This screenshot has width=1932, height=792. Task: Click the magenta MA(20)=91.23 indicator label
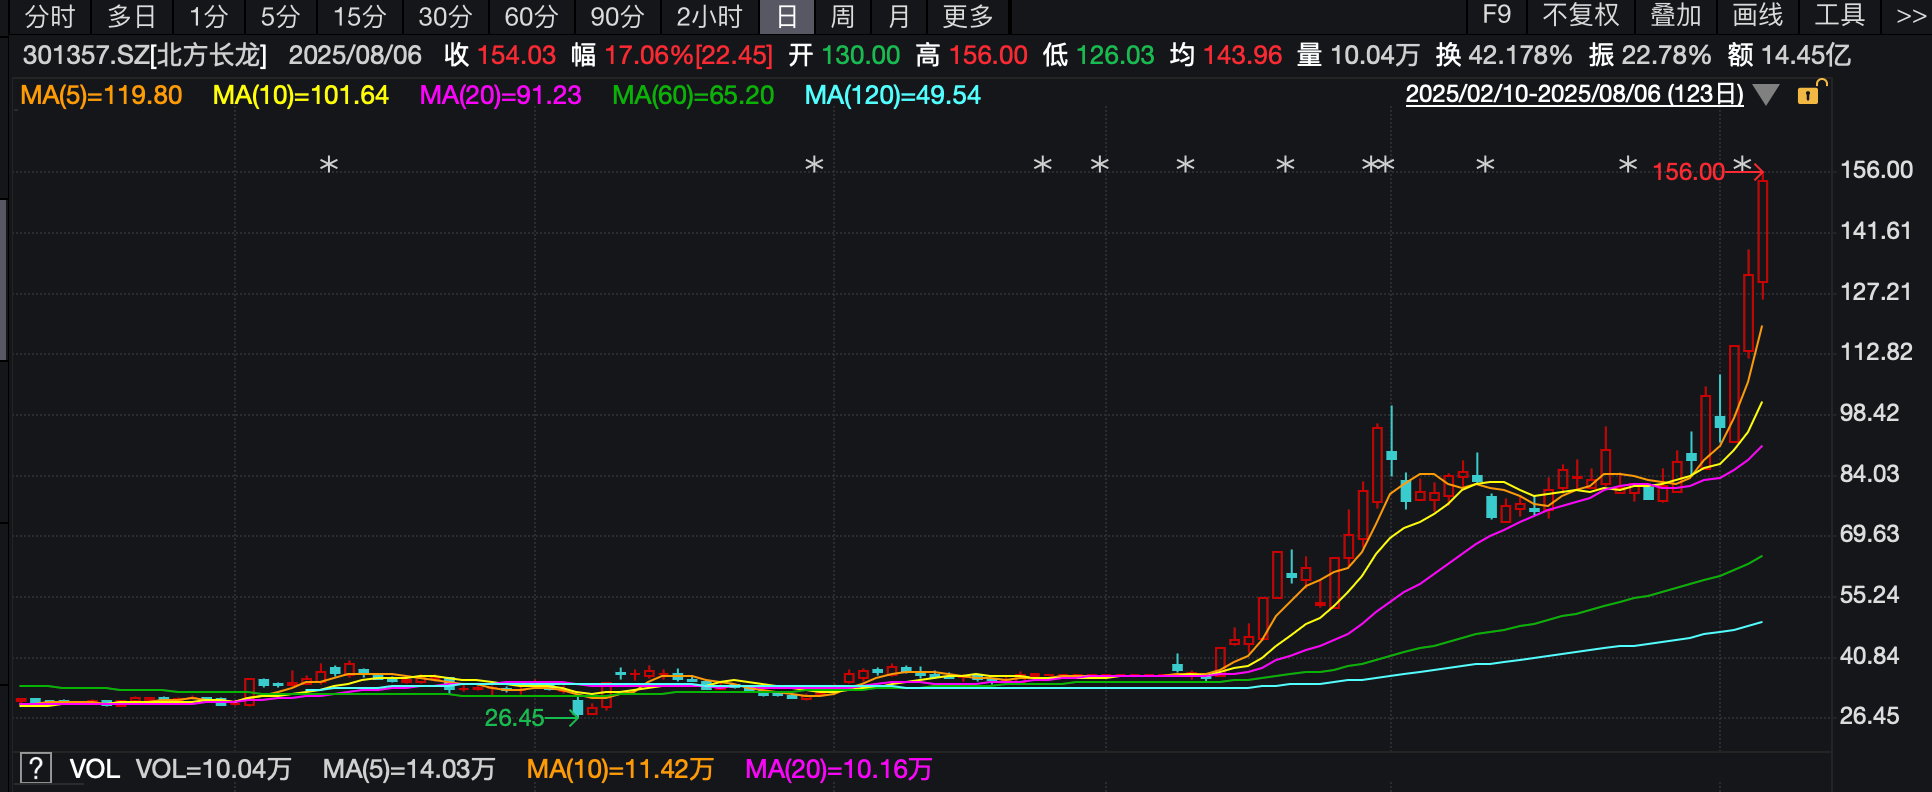tap(500, 95)
